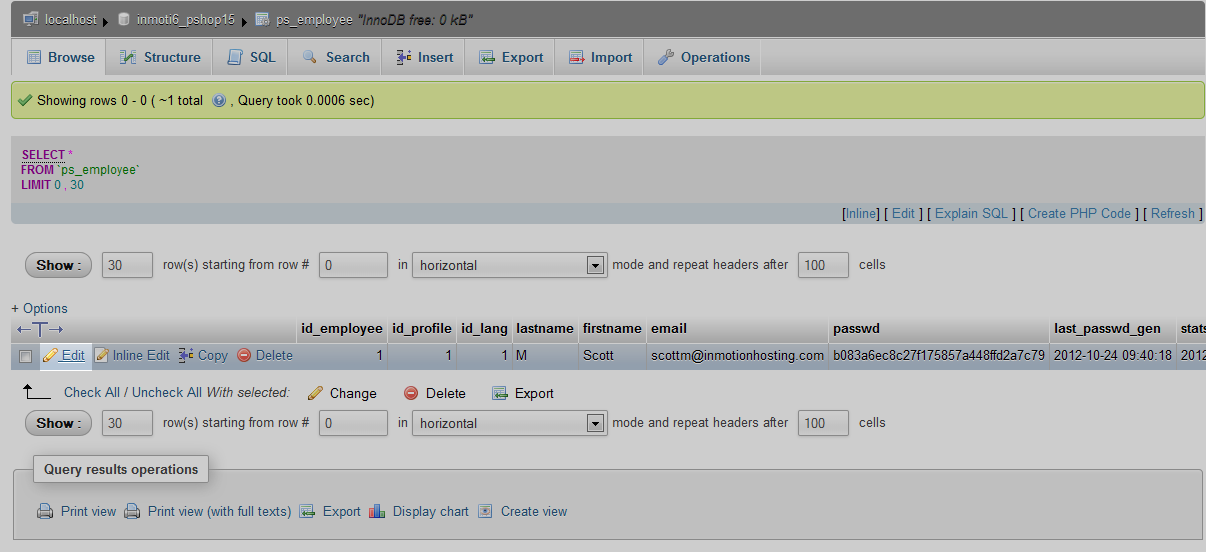Viewport: 1206px width, 552px height.
Task: Tick the checkbox for employee row 1
Action: [26, 356]
